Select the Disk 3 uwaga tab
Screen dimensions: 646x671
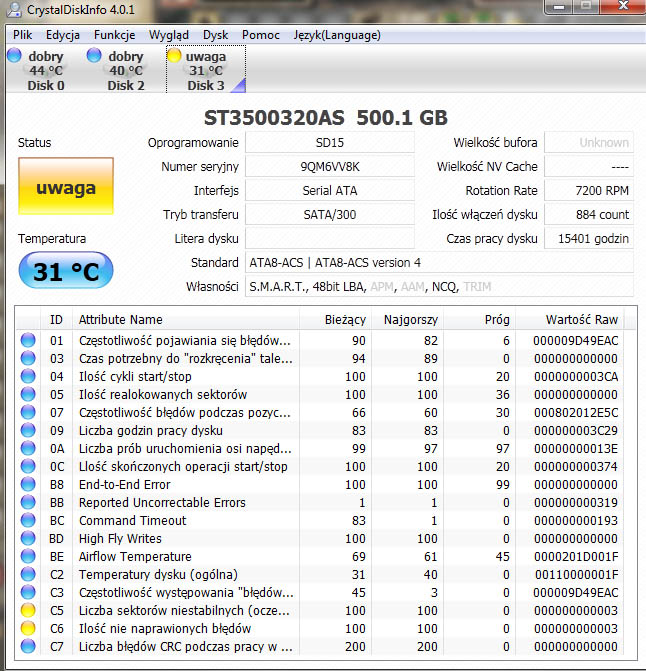(x=206, y=70)
